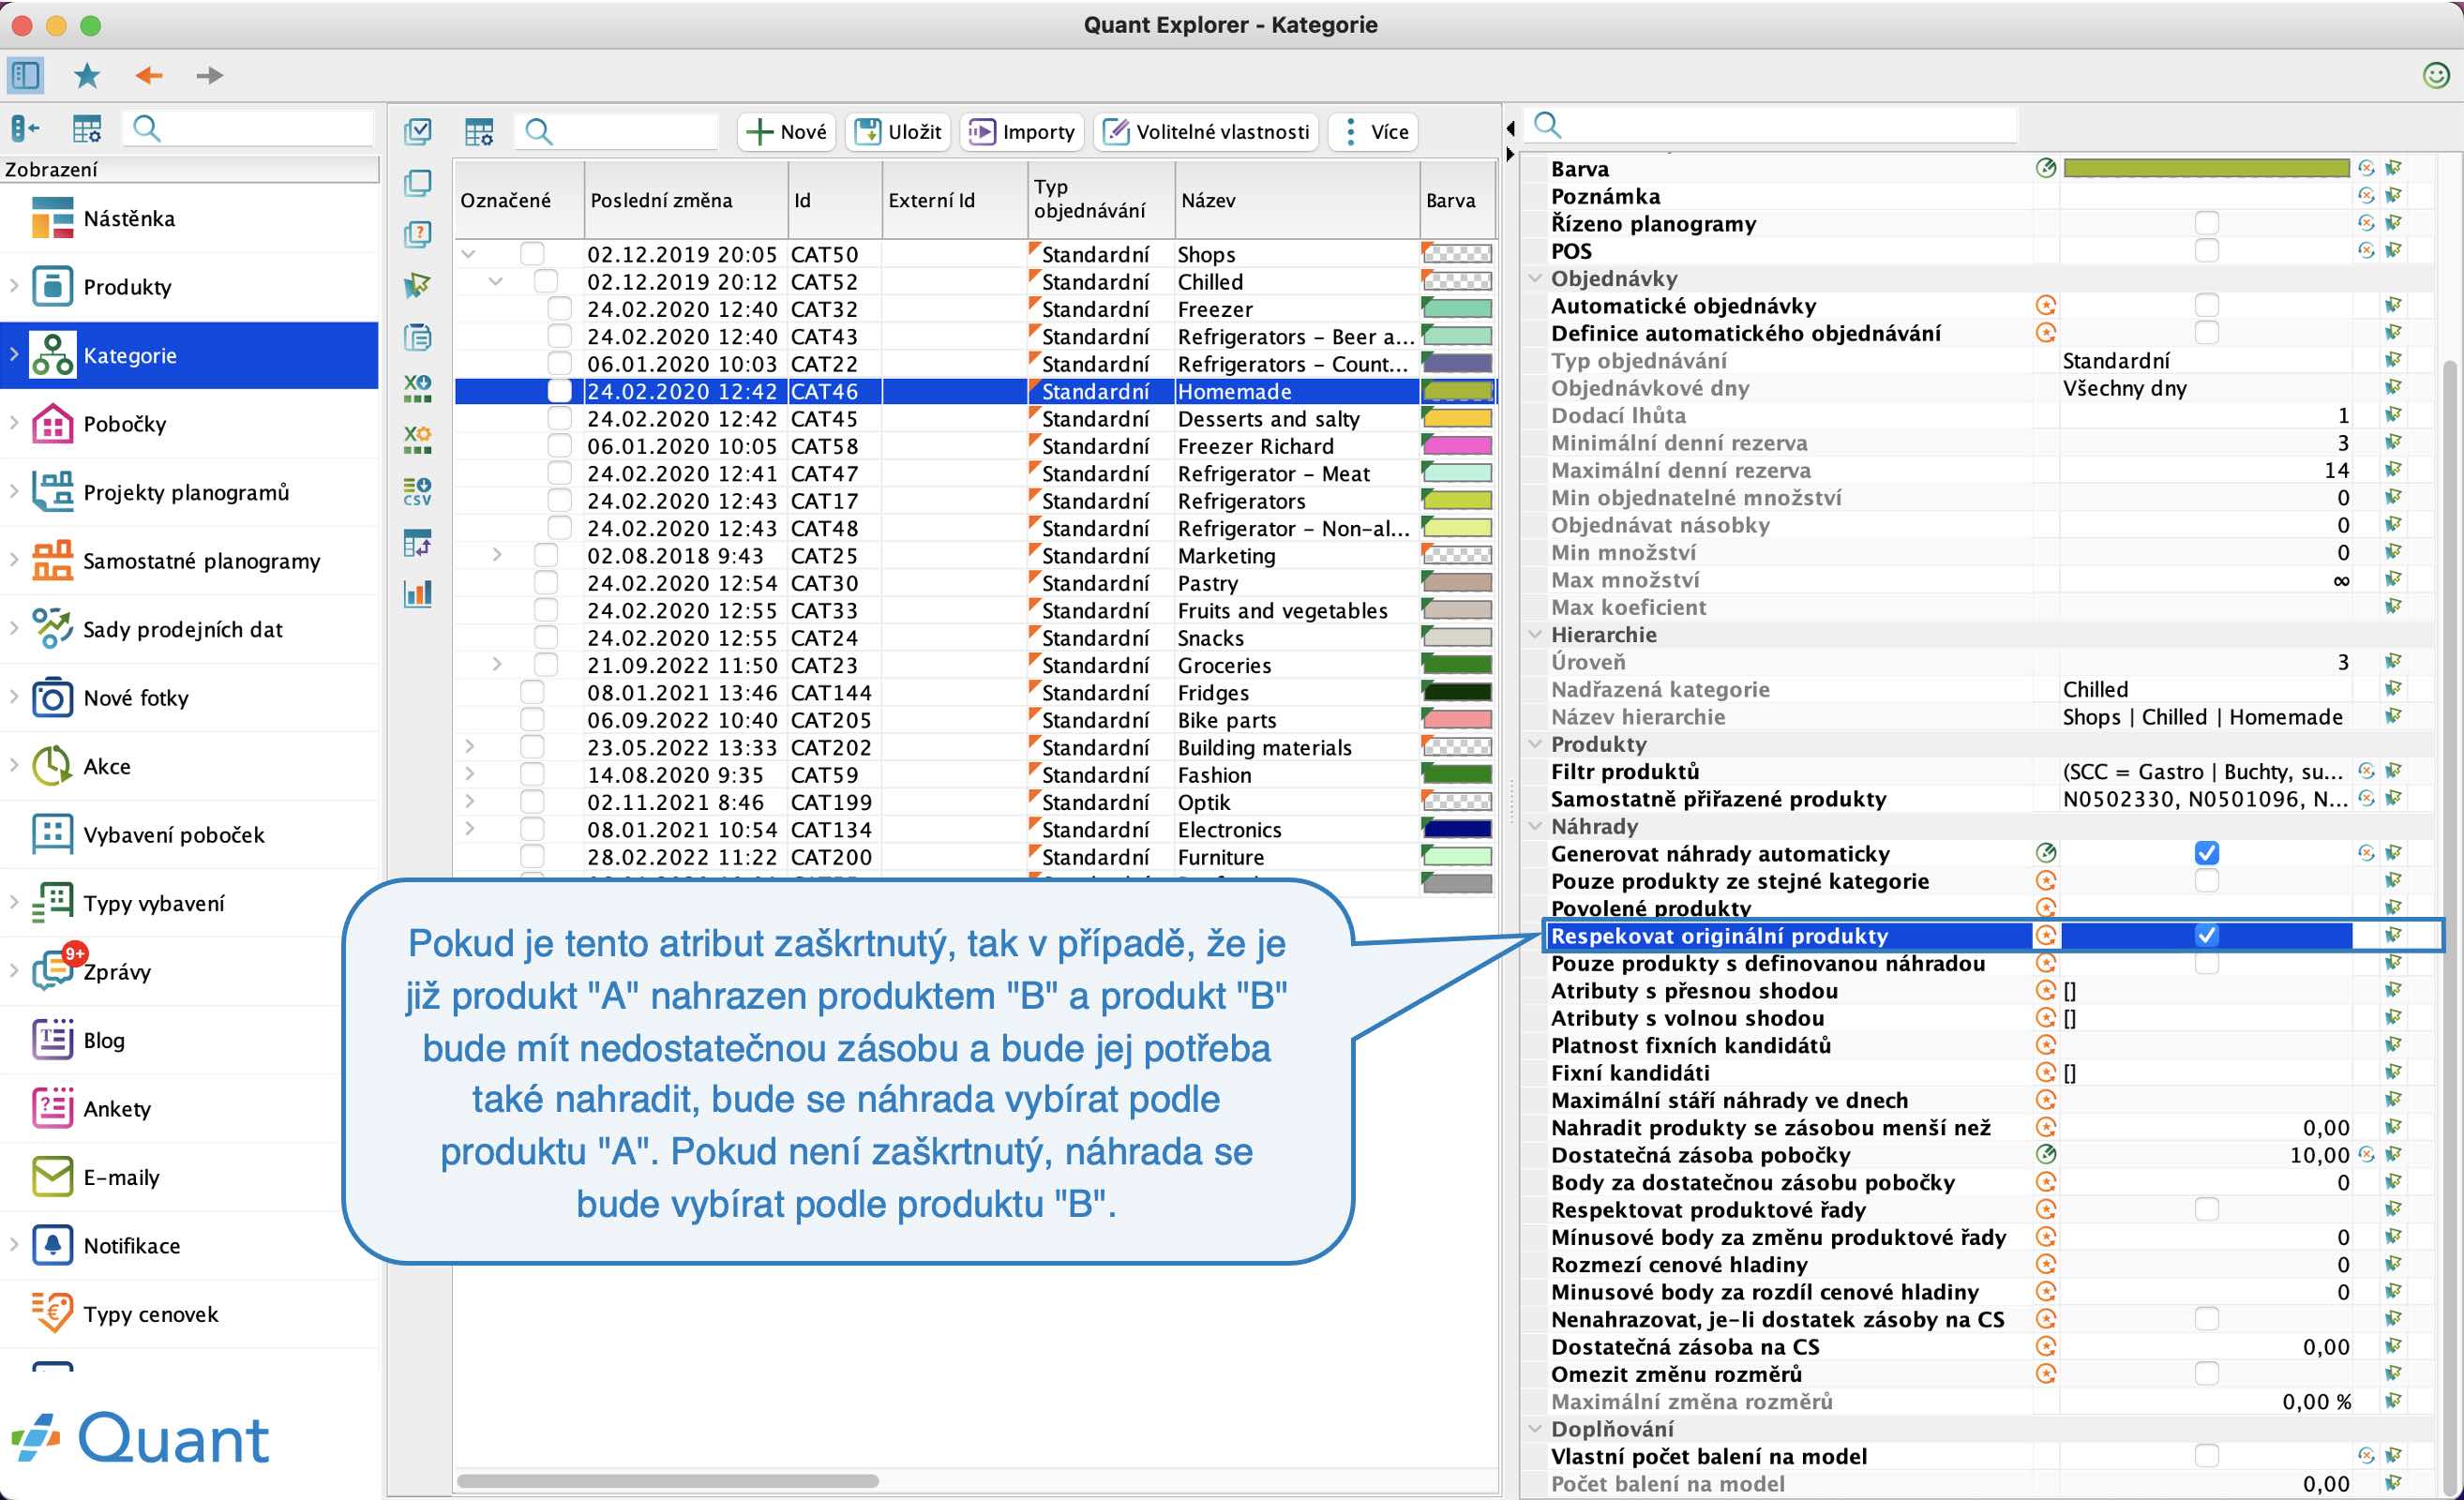Toggle the sidebar panel icon

[25, 75]
